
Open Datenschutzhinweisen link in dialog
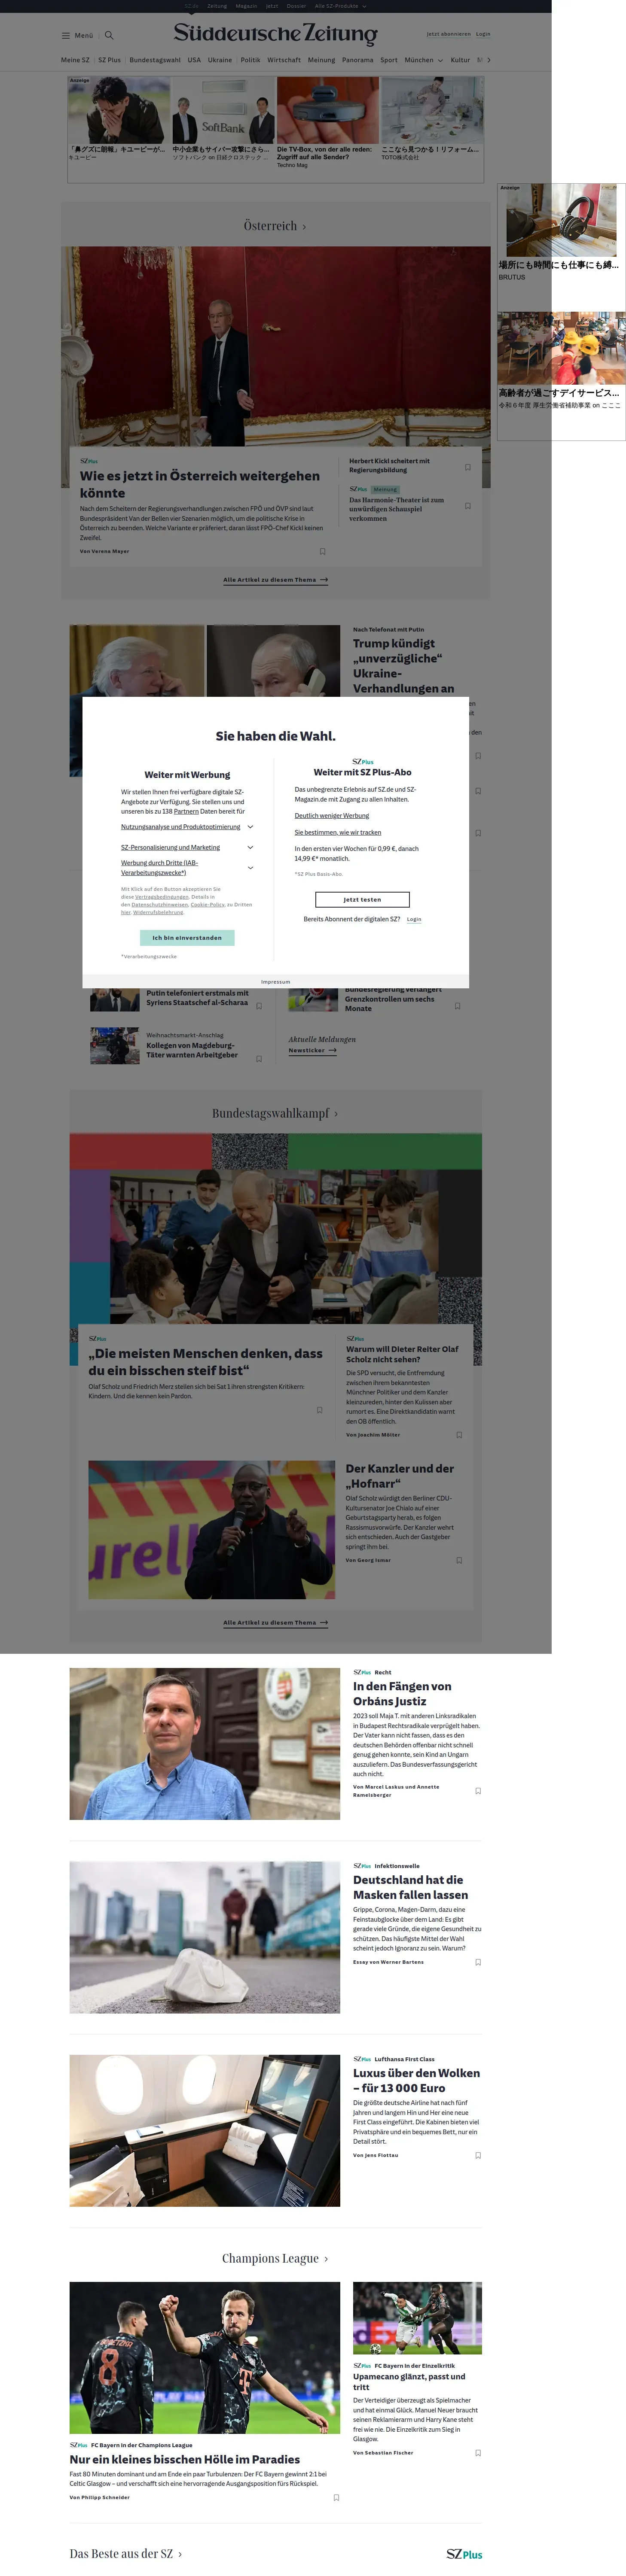(x=159, y=904)
